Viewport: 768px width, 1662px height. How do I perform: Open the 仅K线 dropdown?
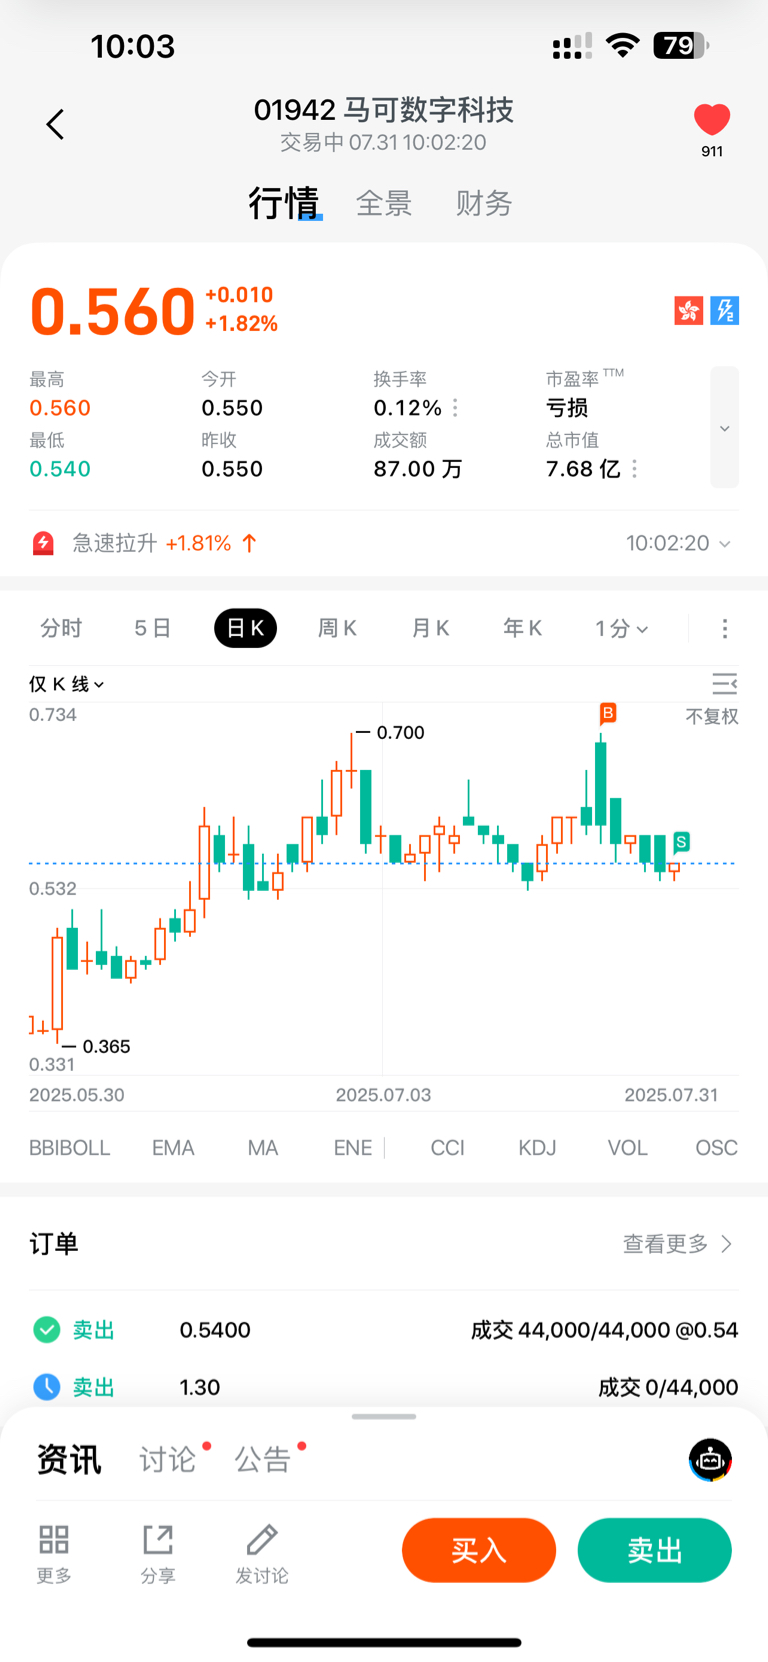(67, 684)
